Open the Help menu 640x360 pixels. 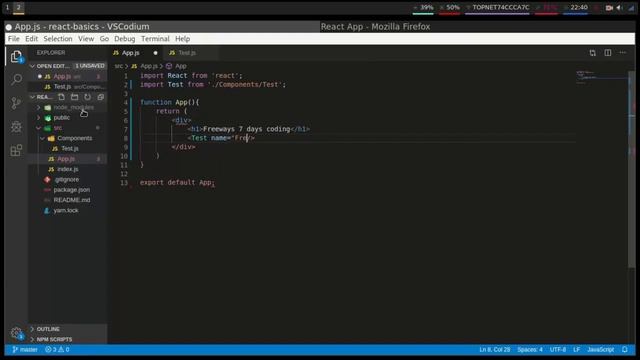tap(182, 39)
